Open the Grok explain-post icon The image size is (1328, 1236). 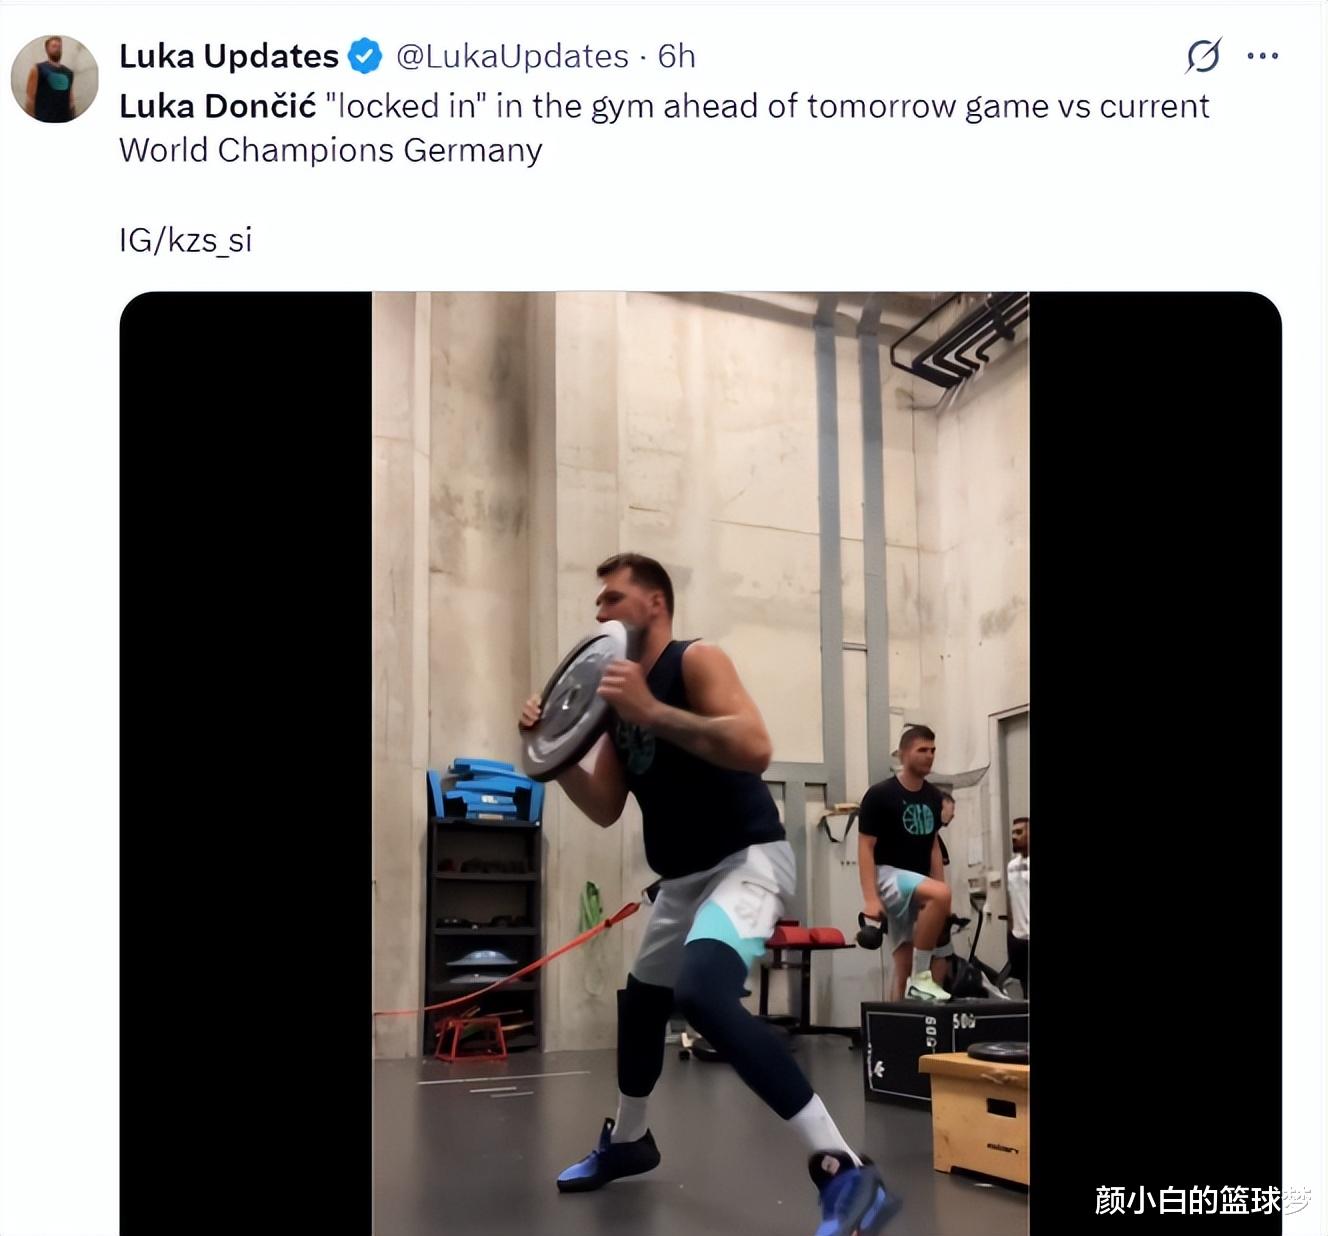(x=1203, y=56)
